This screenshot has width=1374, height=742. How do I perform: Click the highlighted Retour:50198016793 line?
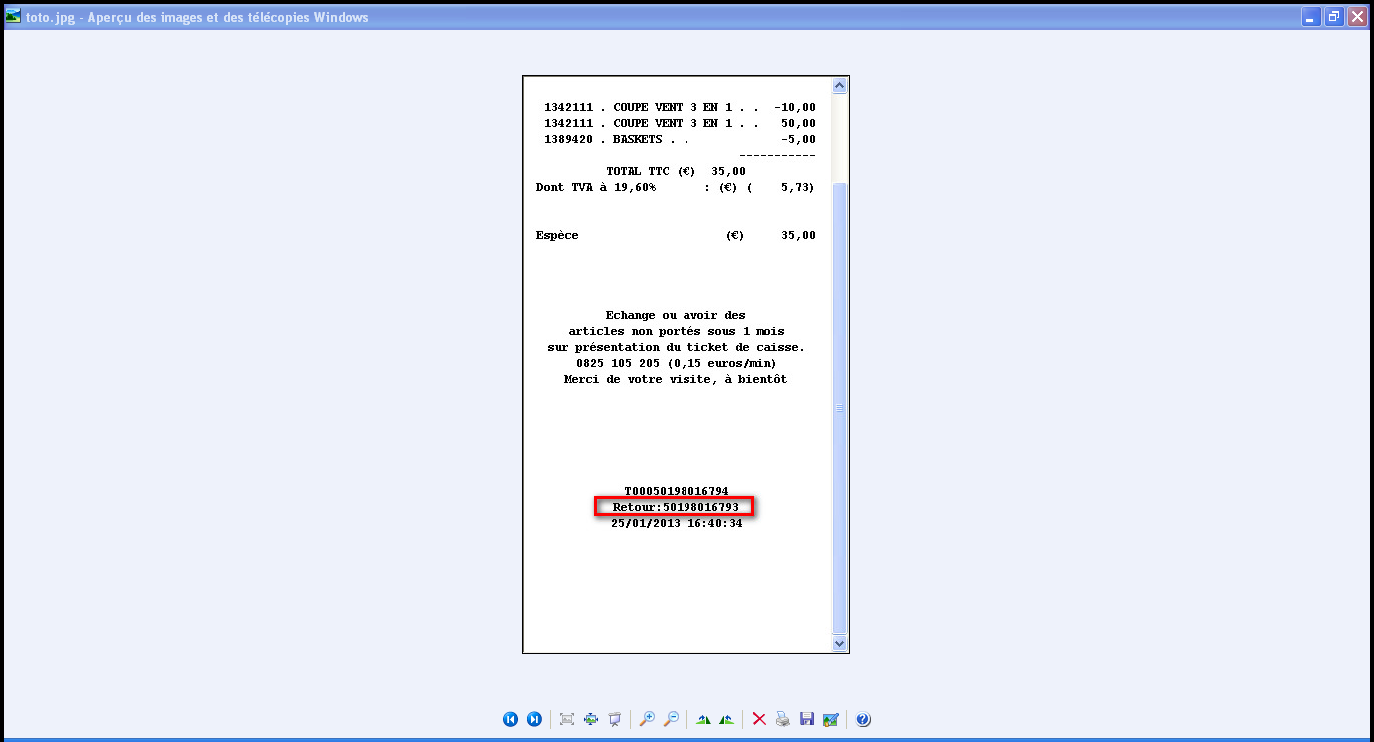tap(675, 507)
